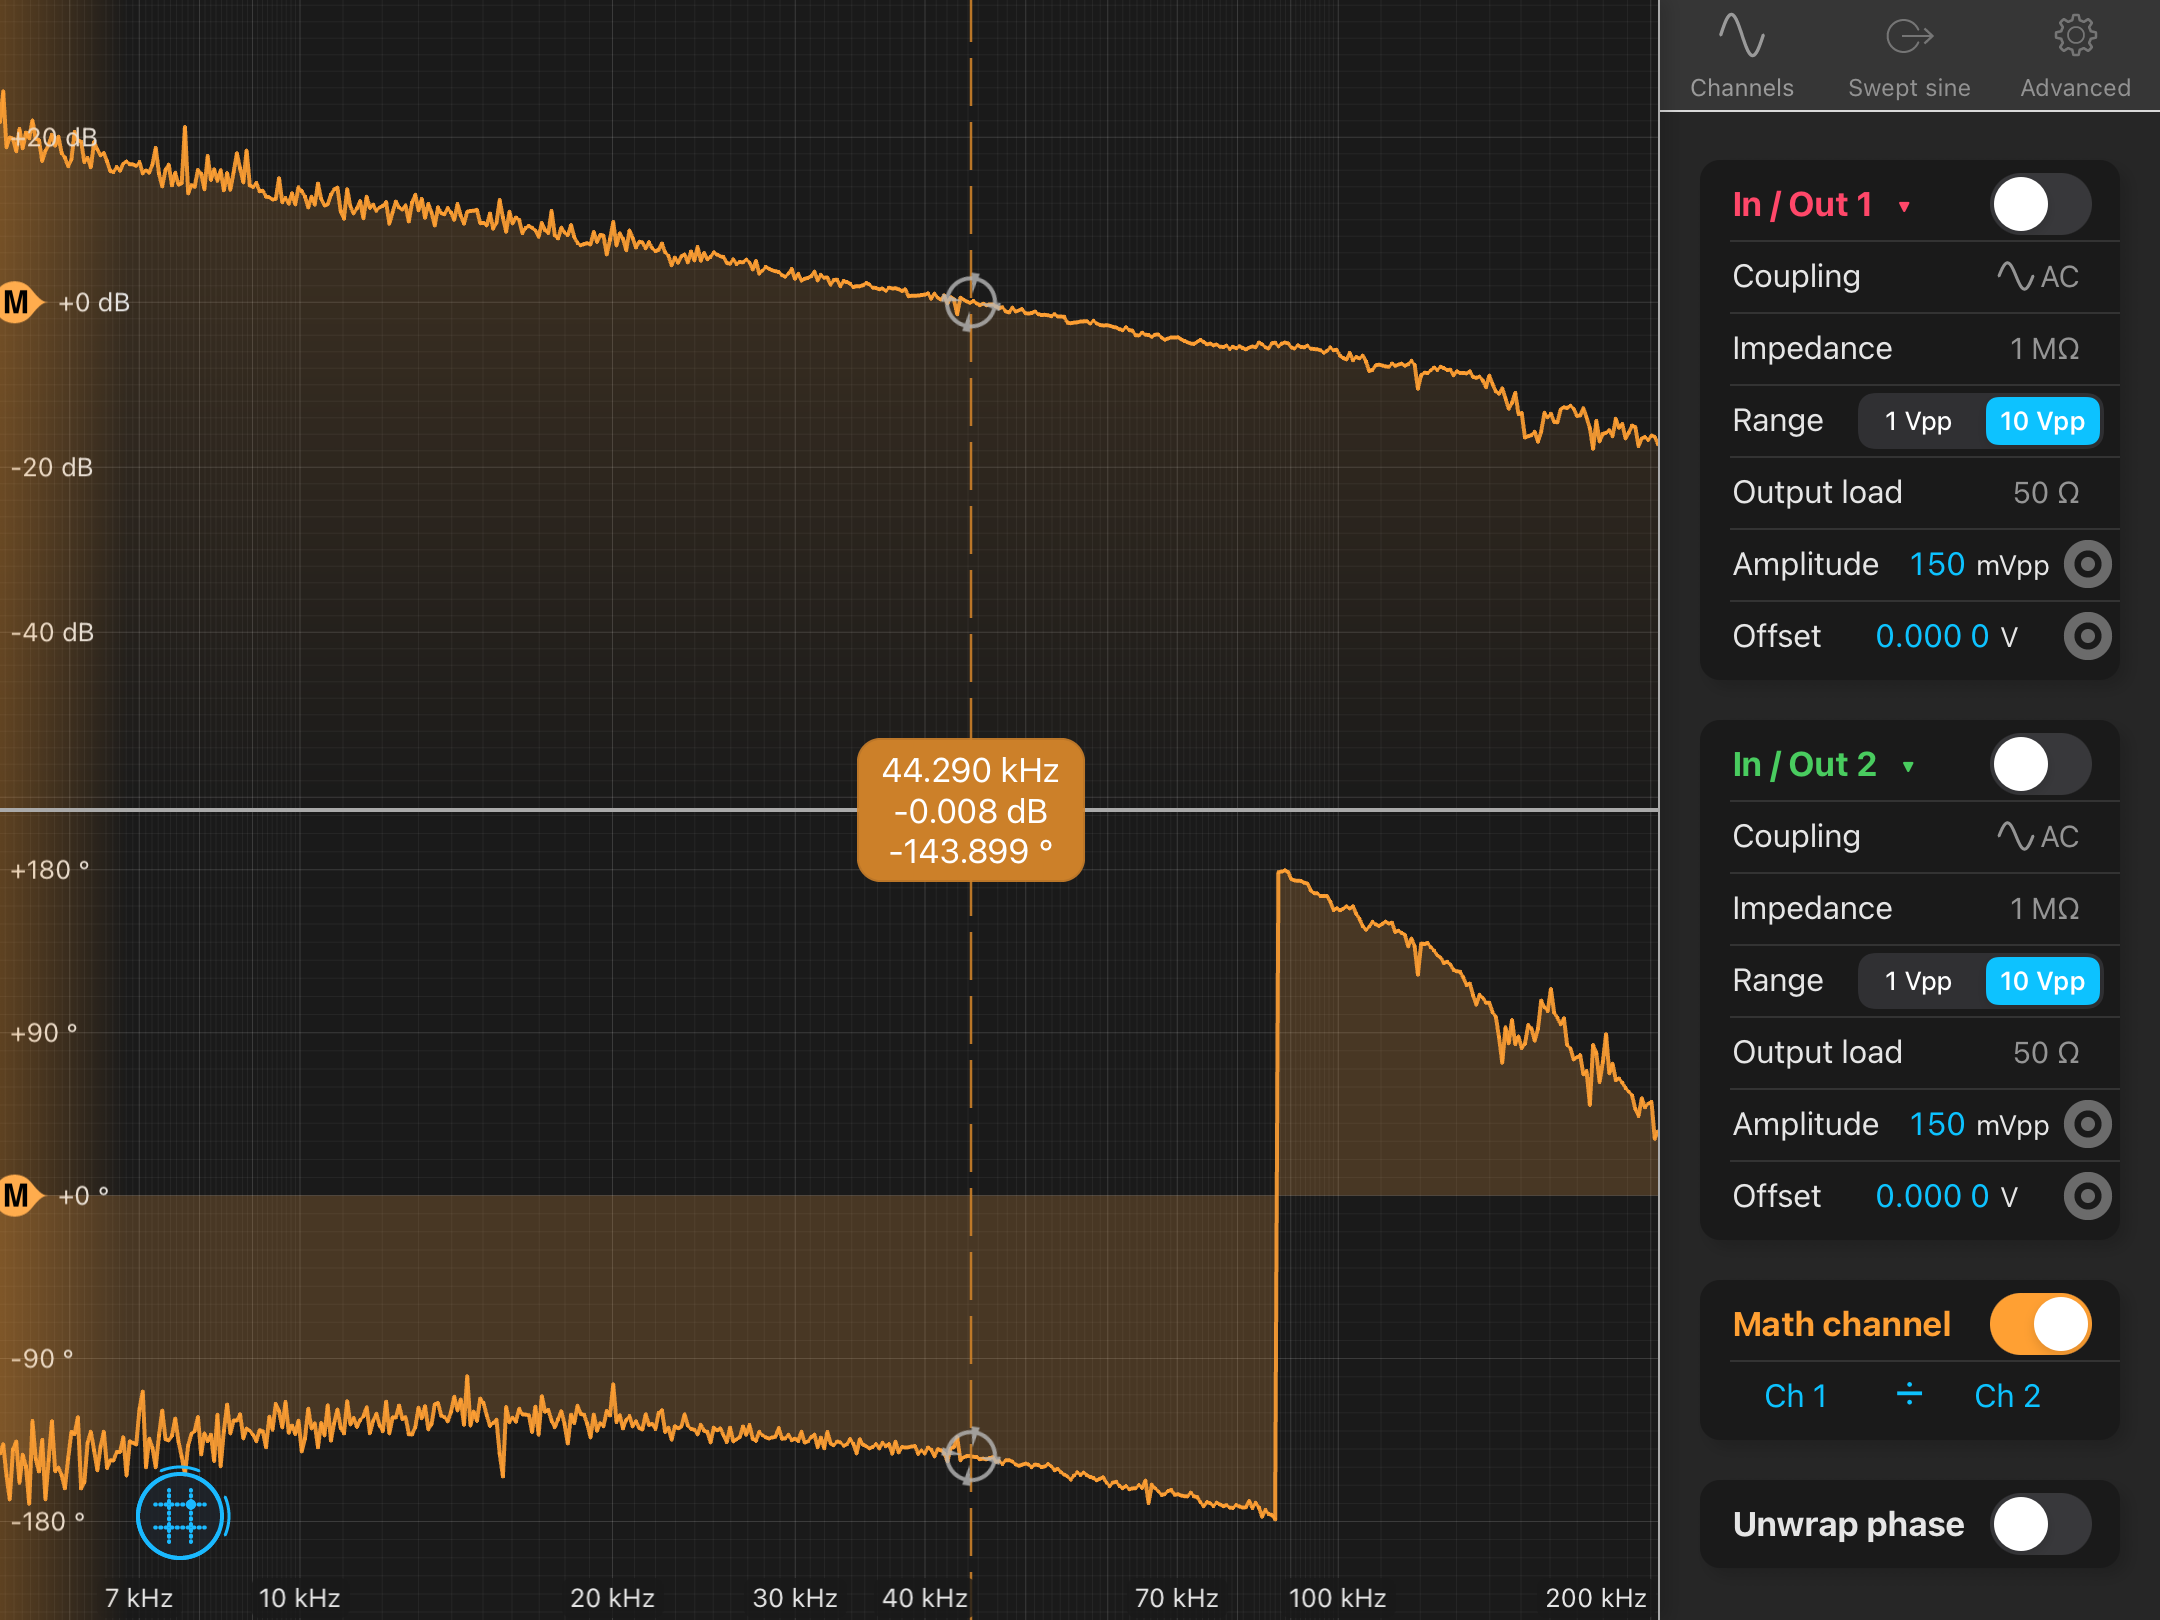
Task: Select the cursor crosshair on phase trace
Action: tap(970, 1456)
